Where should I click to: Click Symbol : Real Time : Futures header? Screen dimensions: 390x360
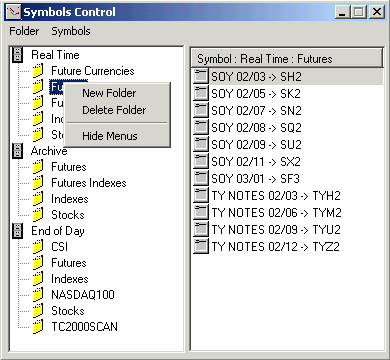click(287, 59)
